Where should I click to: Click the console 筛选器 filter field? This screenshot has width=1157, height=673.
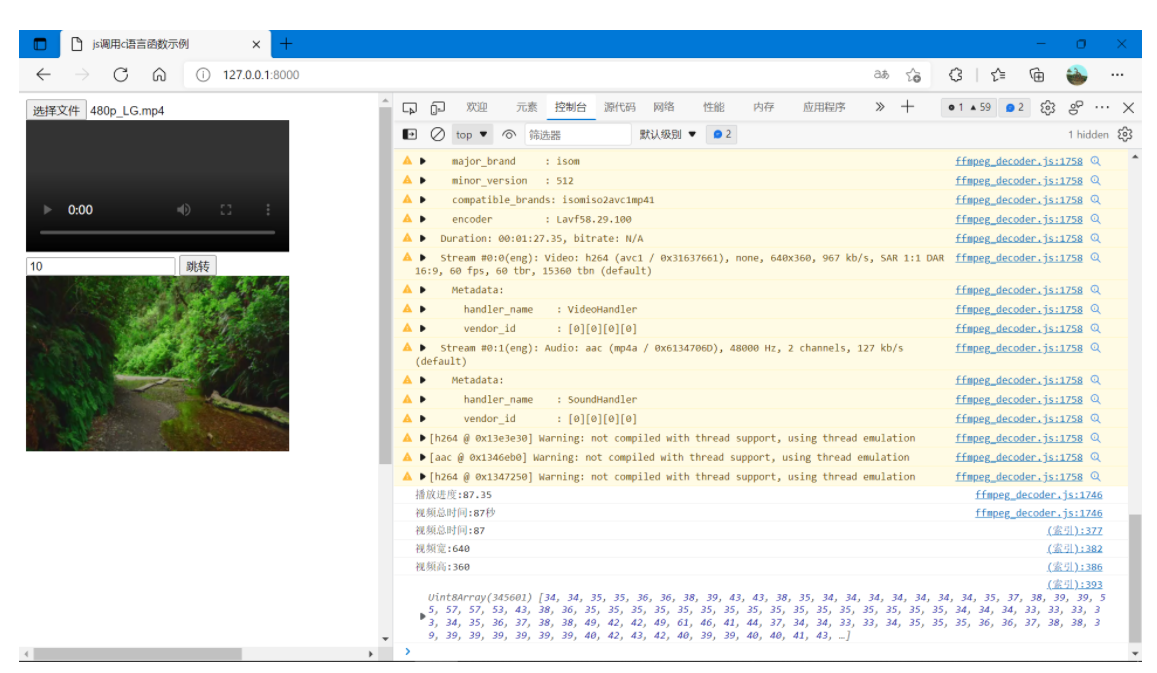[x=576, y=134]
